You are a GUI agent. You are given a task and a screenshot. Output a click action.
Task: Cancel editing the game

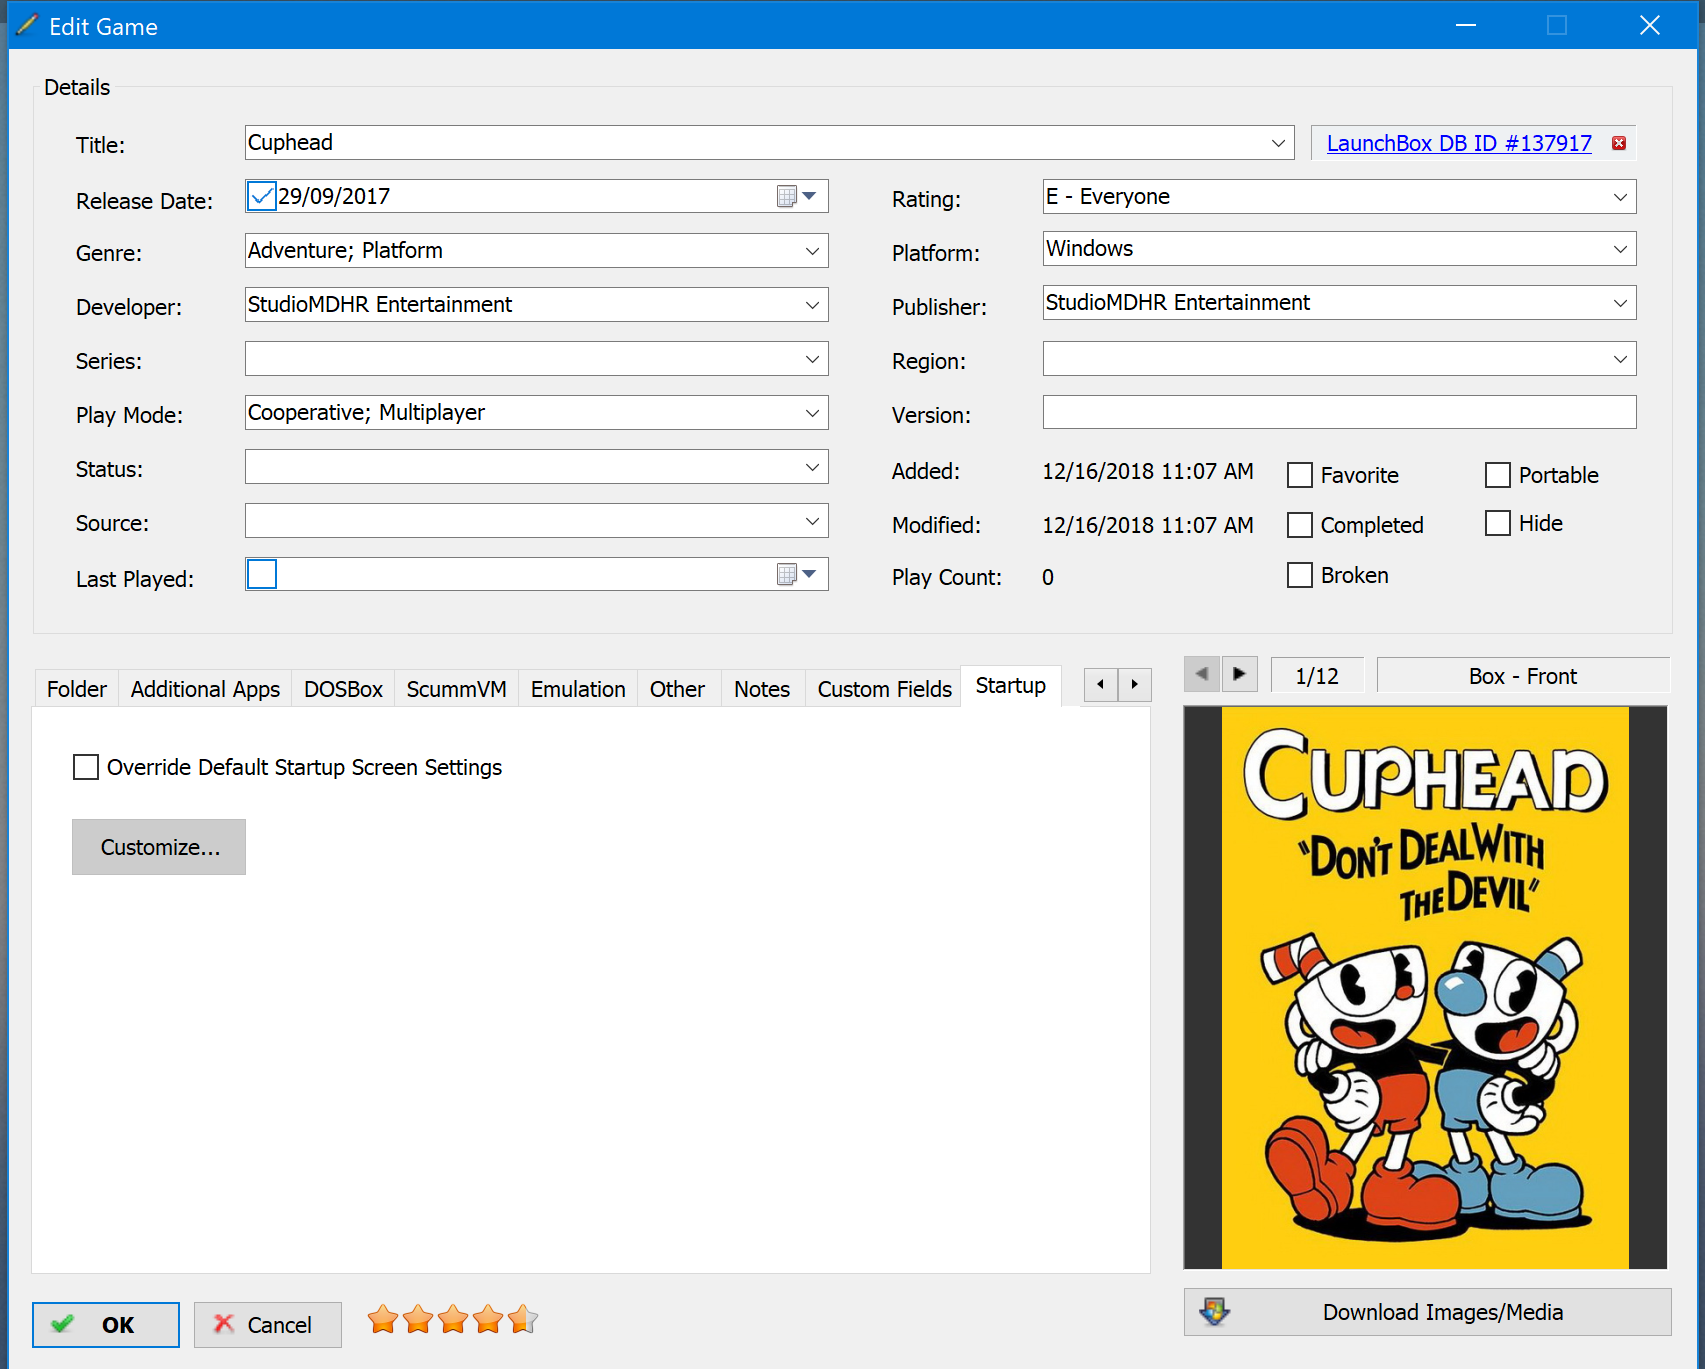click(268, 1324)
